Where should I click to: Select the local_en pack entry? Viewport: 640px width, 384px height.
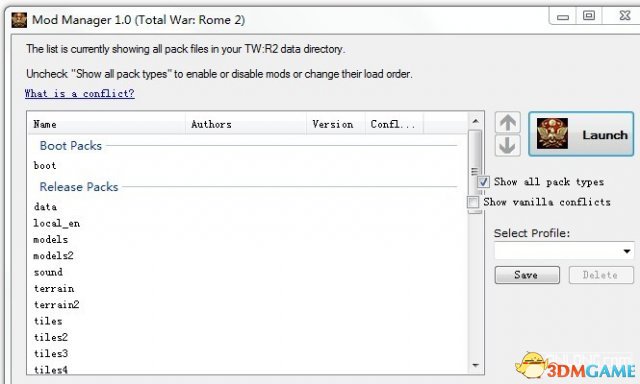point(56,223)
